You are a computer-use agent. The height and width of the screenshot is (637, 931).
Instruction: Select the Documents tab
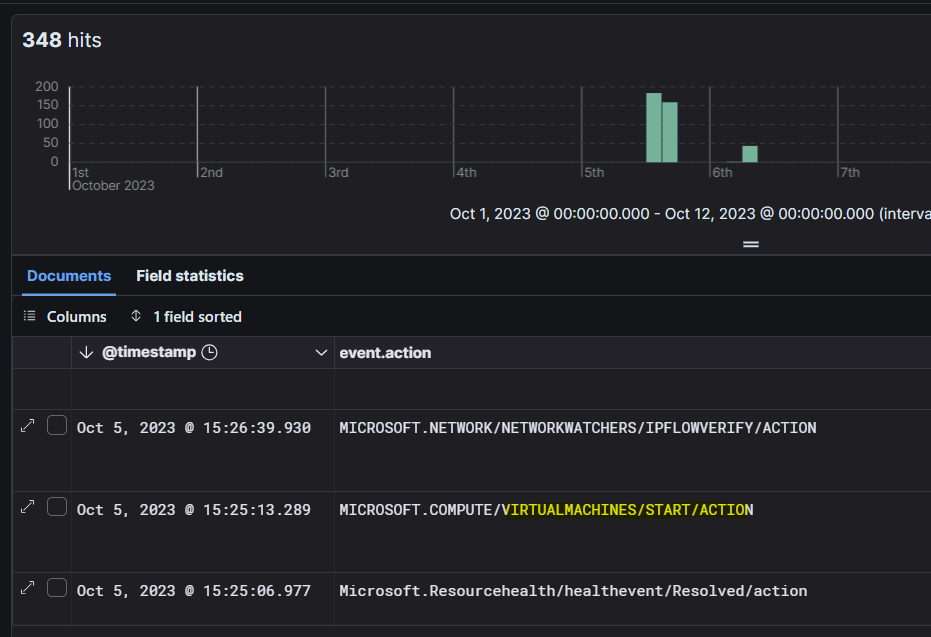point(69,276)
